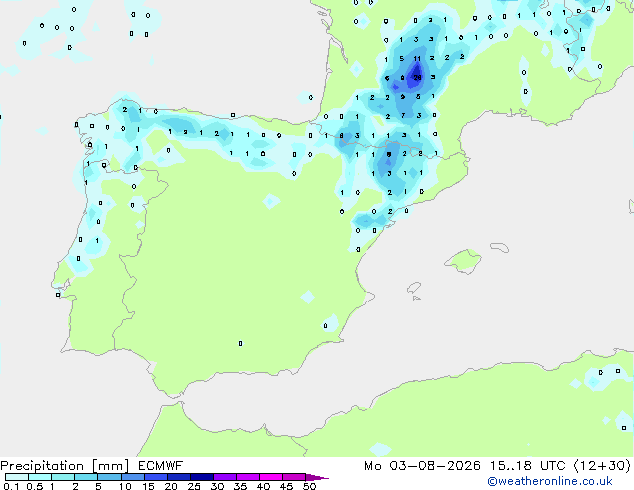
Task: Click the '0.1' legend scale value
Action: (x=11, y=486)
